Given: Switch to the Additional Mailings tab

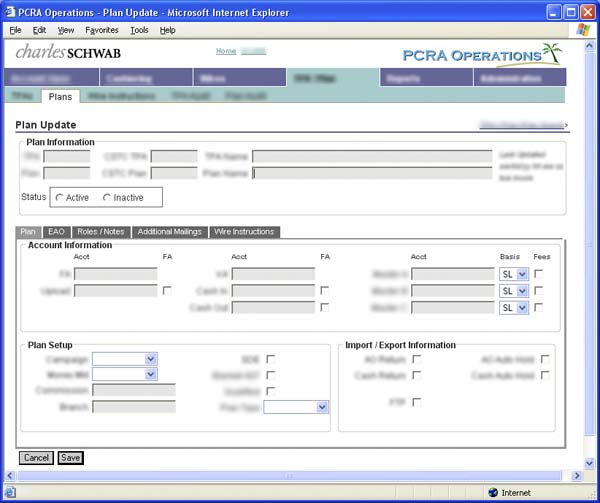Looking at the screenshot, I should [x=170, y=232].
